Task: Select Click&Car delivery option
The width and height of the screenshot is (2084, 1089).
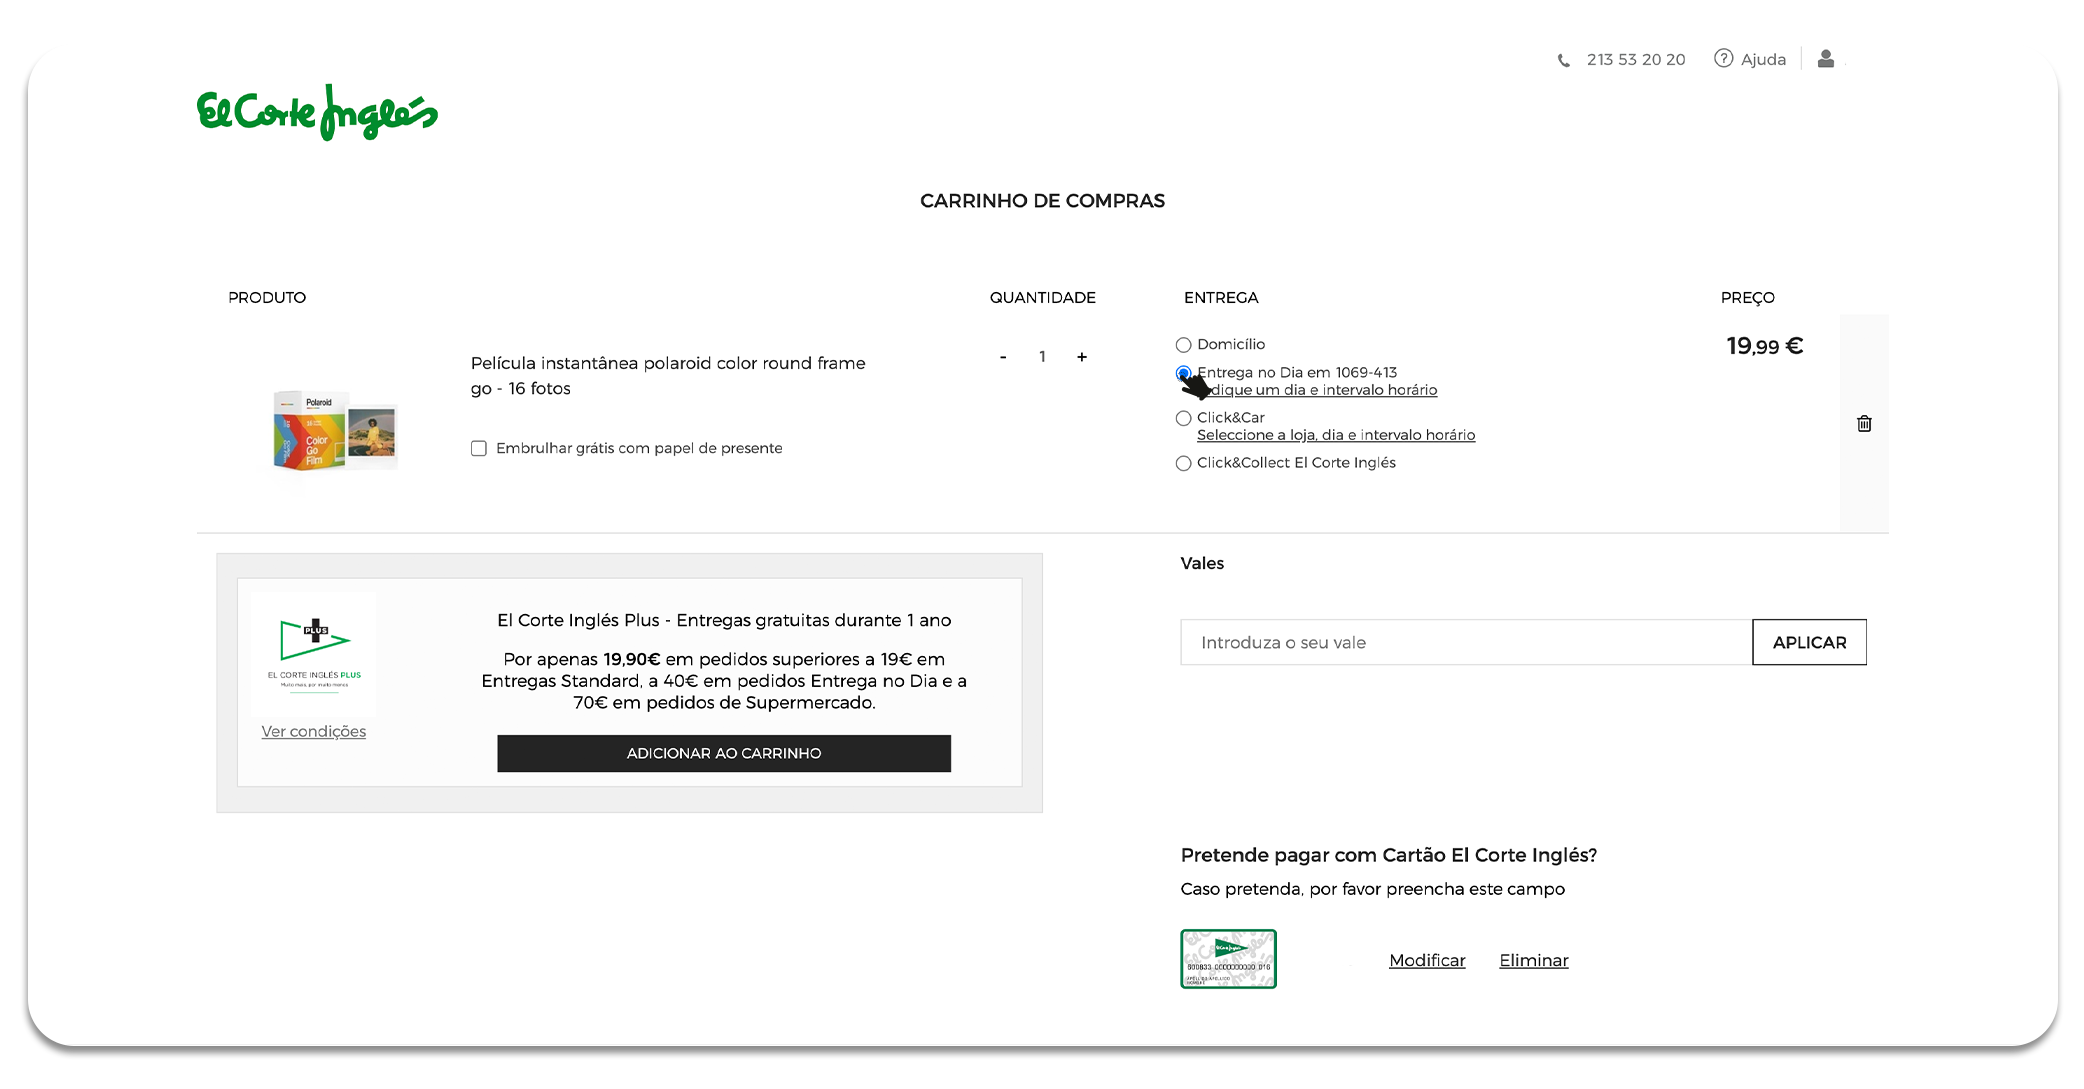Action: click(1184, 418)
